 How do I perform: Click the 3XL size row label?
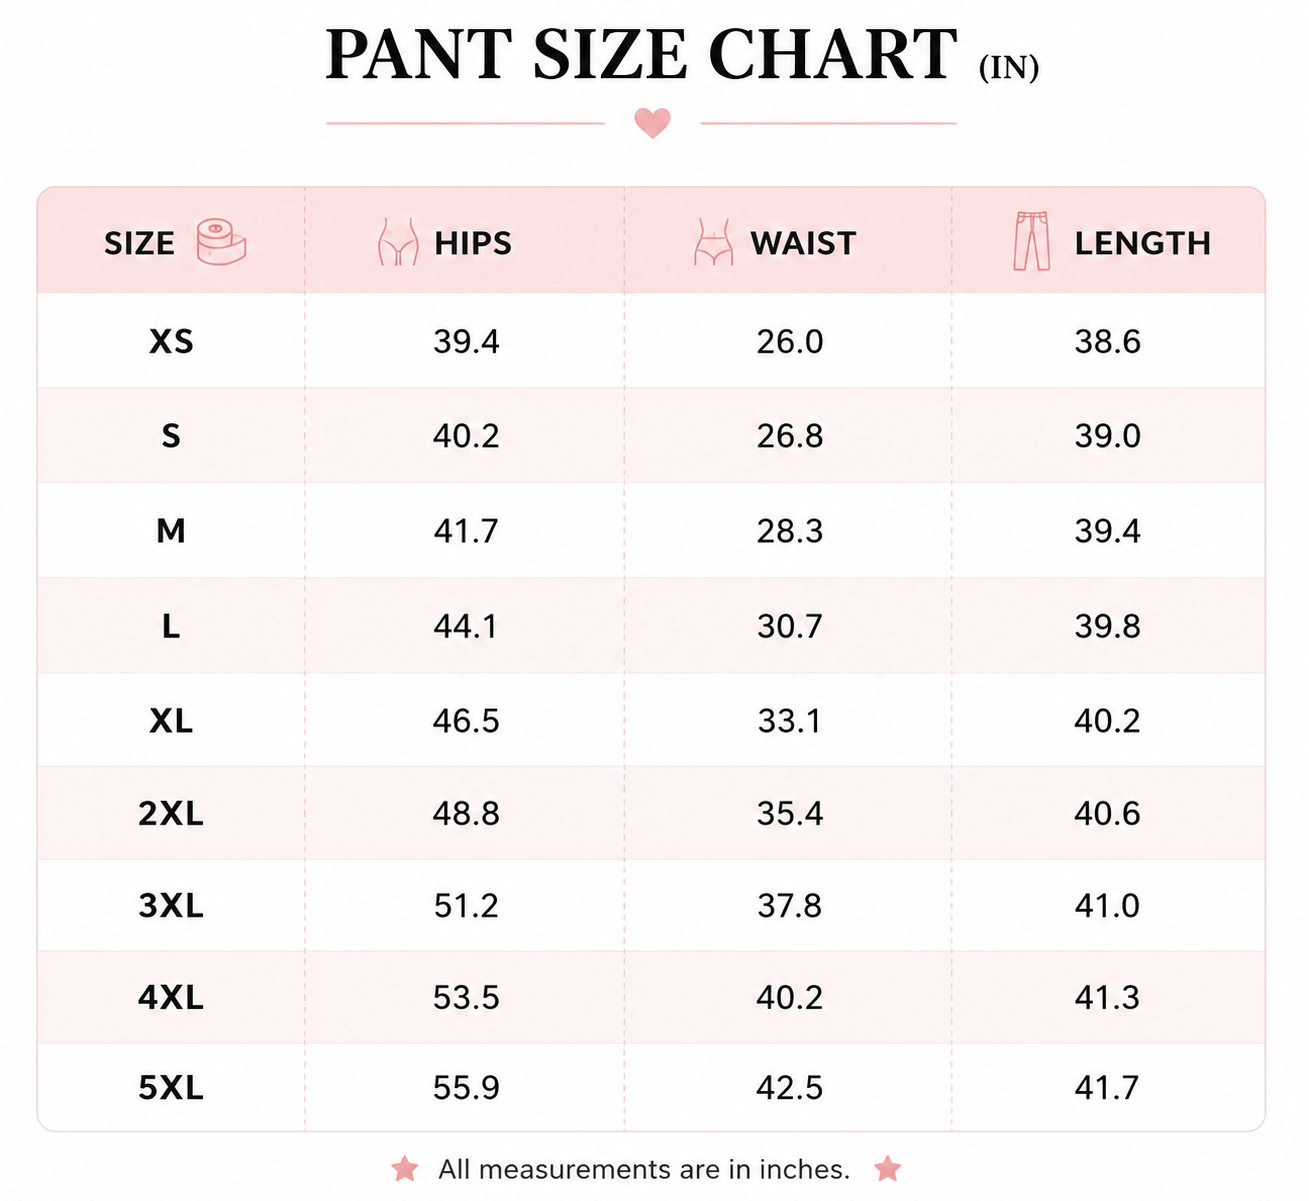click(171, 906)
